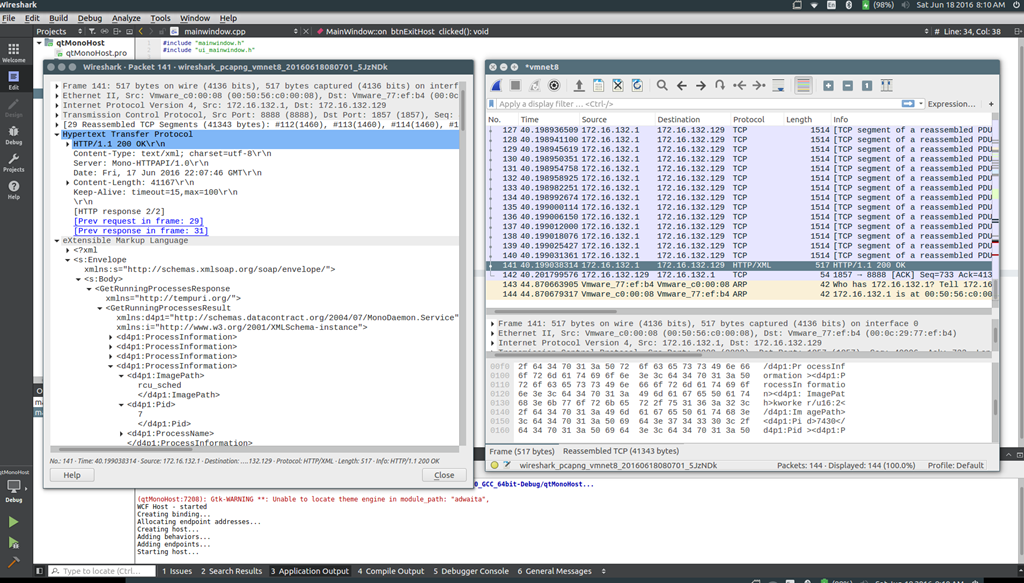Toggle auto-scroll during live capture

point(777,86)
